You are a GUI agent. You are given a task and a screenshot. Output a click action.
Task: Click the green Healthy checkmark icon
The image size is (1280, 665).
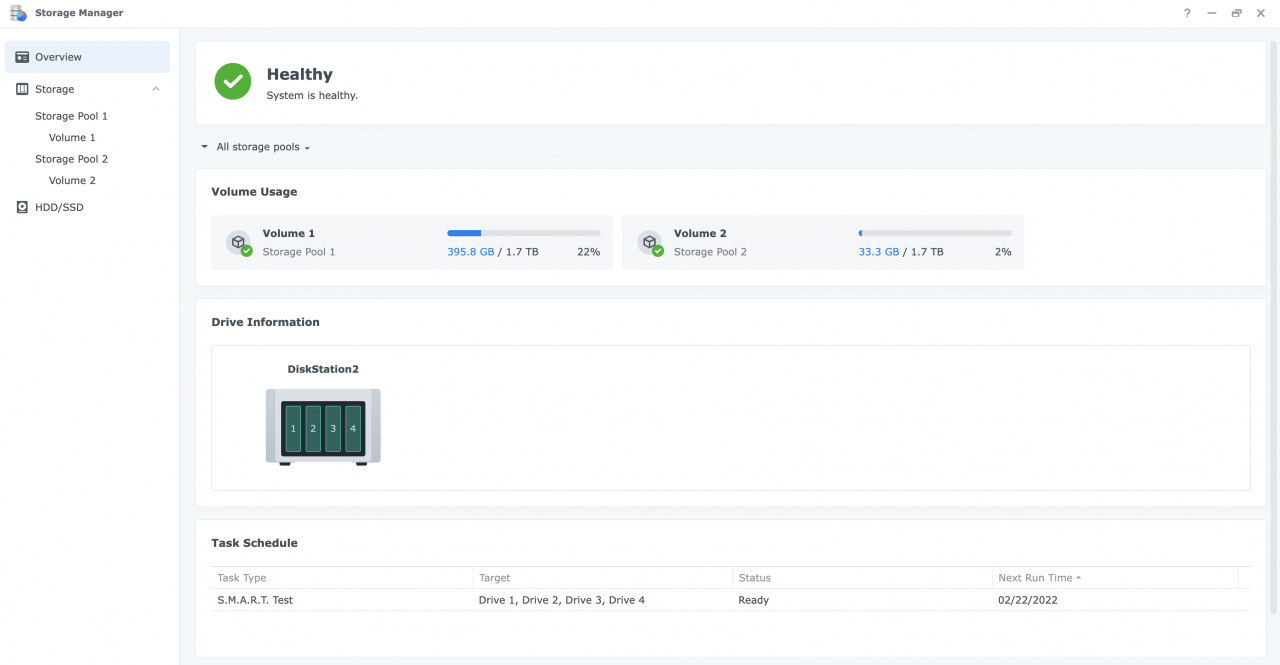(232, 81)
